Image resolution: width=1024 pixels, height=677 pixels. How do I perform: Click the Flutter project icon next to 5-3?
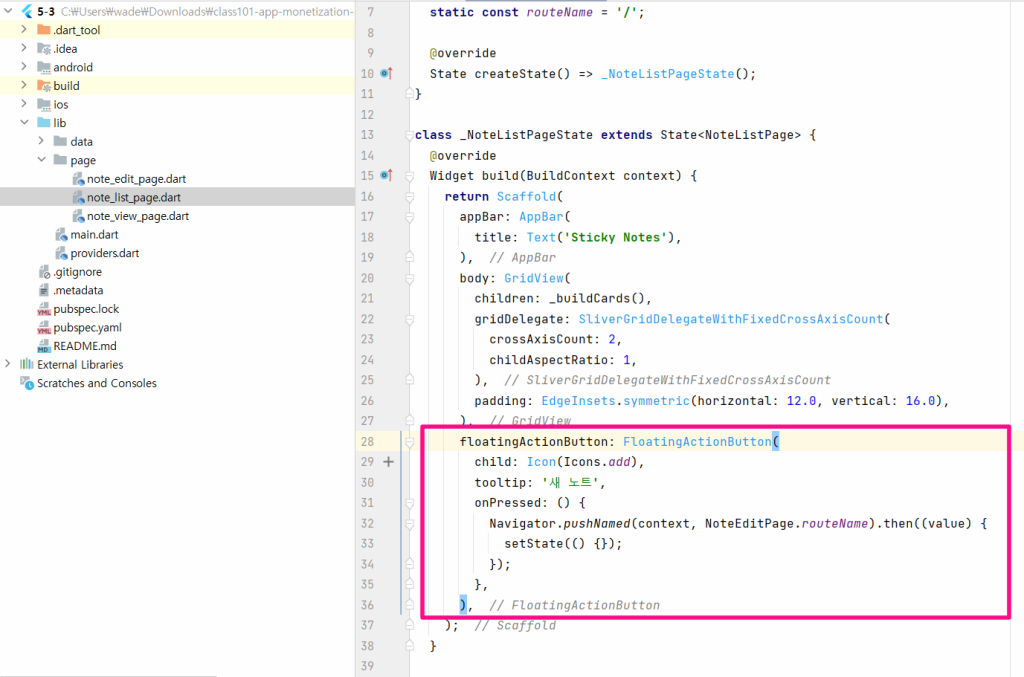click(x=25, y=12)
